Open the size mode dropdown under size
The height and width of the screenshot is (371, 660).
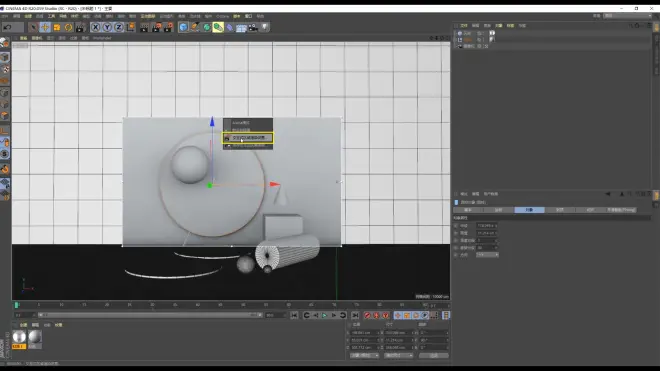399,355
